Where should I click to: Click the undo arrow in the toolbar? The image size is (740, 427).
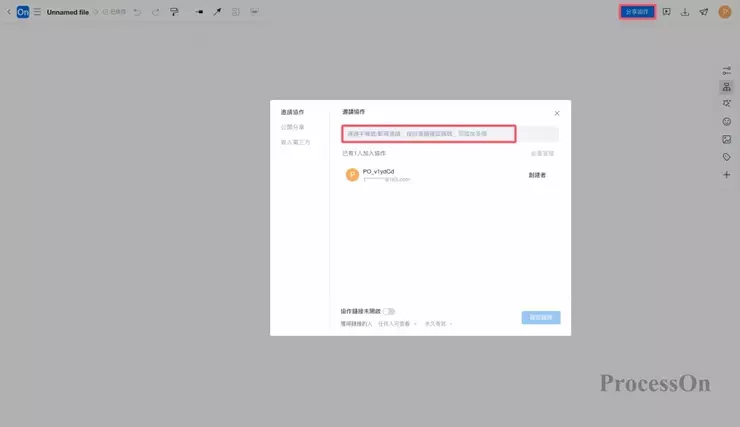137,12
